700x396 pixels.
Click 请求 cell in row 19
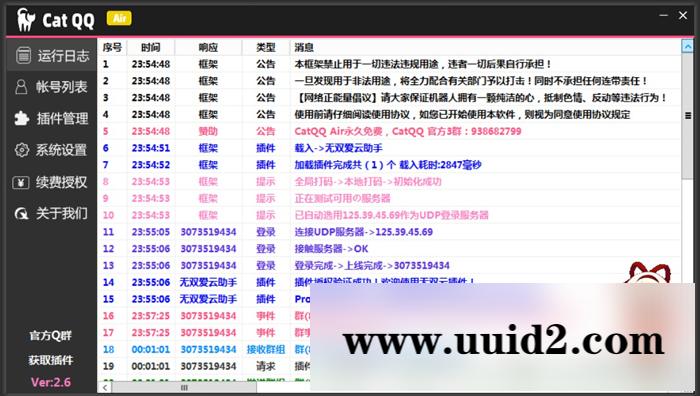[x=266, y=366]
